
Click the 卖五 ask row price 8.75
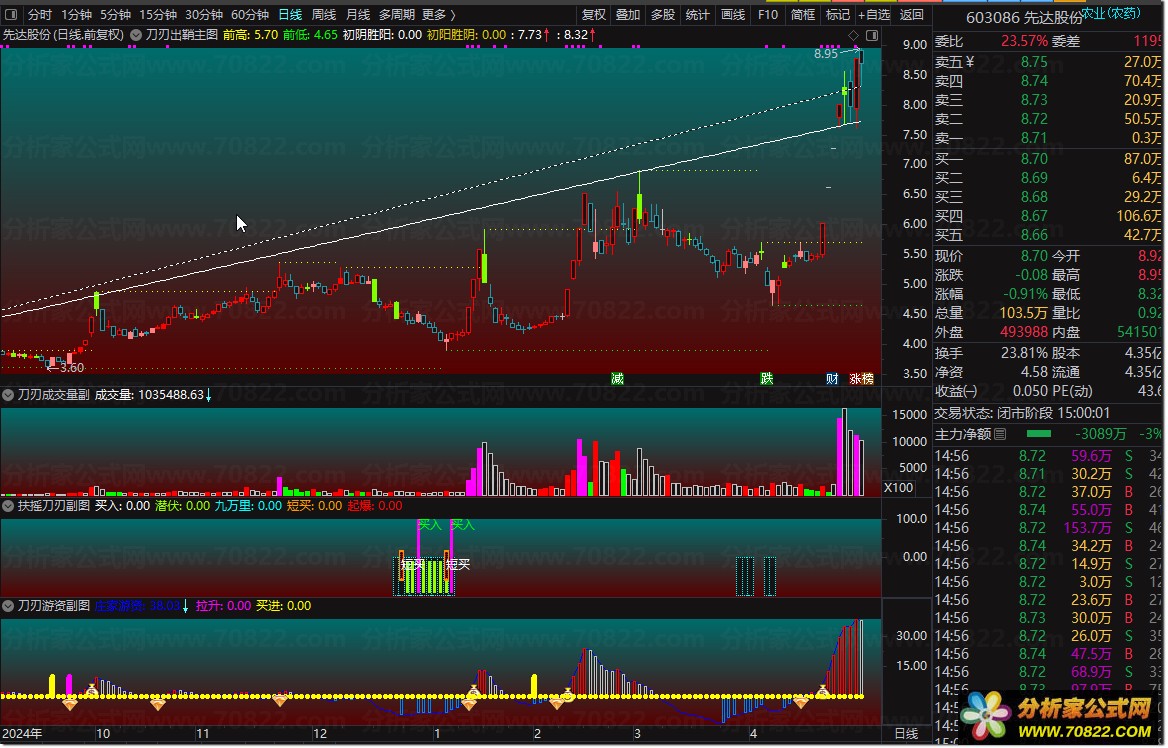click(1034, 62)
